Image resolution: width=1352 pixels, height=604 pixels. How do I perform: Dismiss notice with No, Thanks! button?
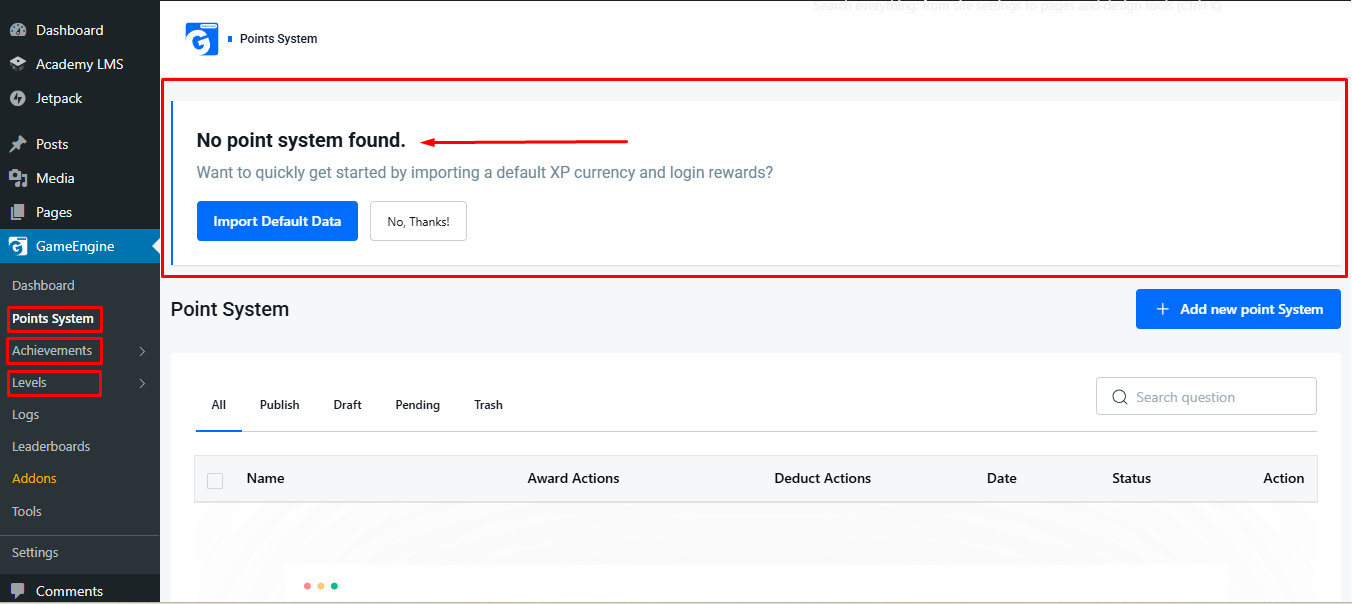pyautogui.click(x=418, y=221)
